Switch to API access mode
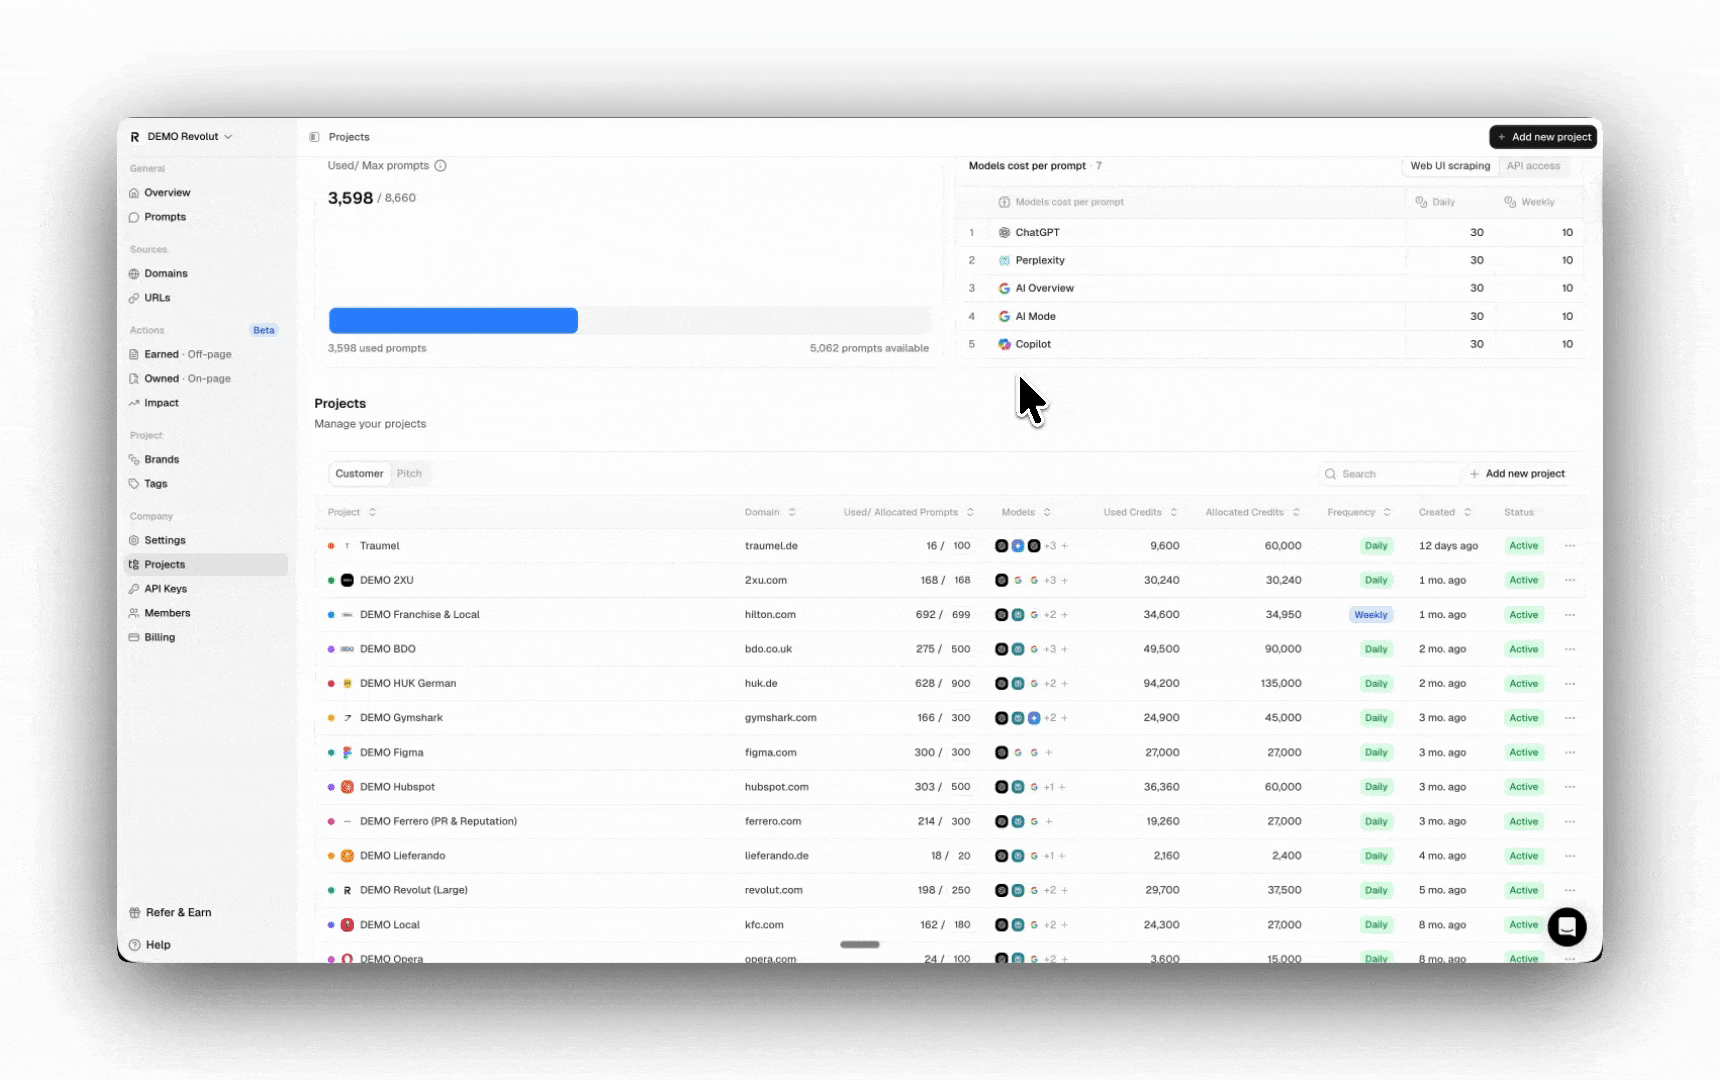The height and width of the screenshot is (1080, 1720). click(1533, 166)
